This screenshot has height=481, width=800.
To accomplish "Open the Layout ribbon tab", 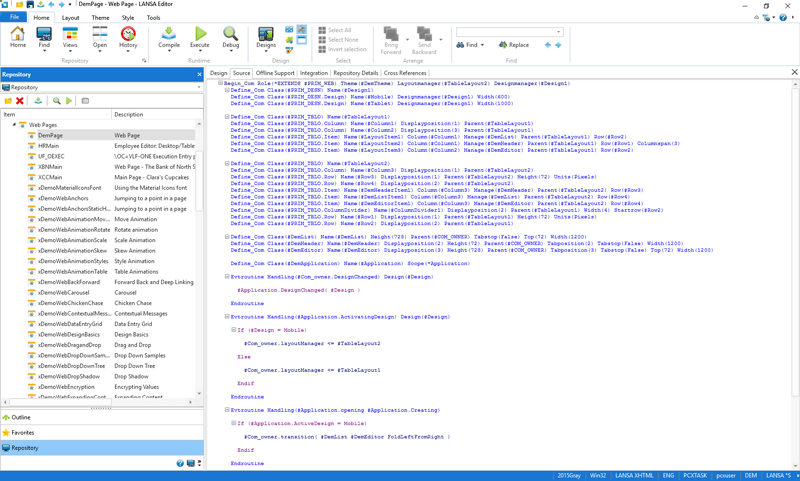I will [70, 17].
